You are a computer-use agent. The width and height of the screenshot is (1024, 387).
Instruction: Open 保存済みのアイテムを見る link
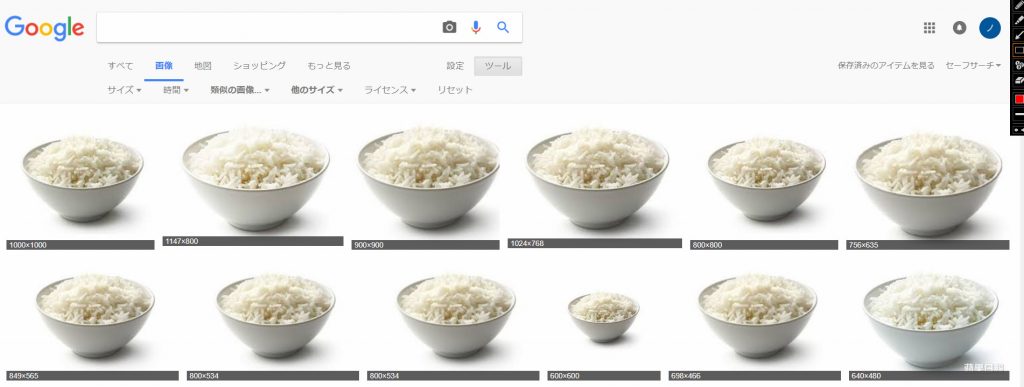click(x=886, y=65)
